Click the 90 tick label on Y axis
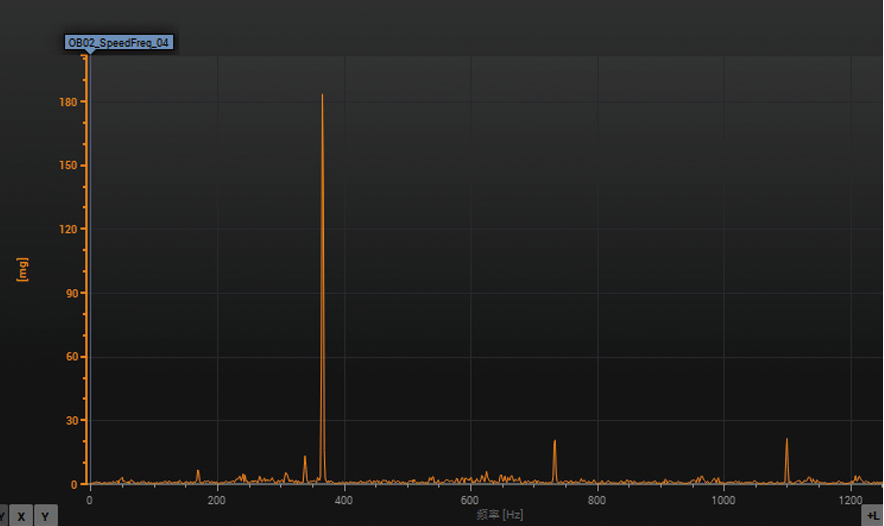Screen dimensions: 884x526 [71, 293]
